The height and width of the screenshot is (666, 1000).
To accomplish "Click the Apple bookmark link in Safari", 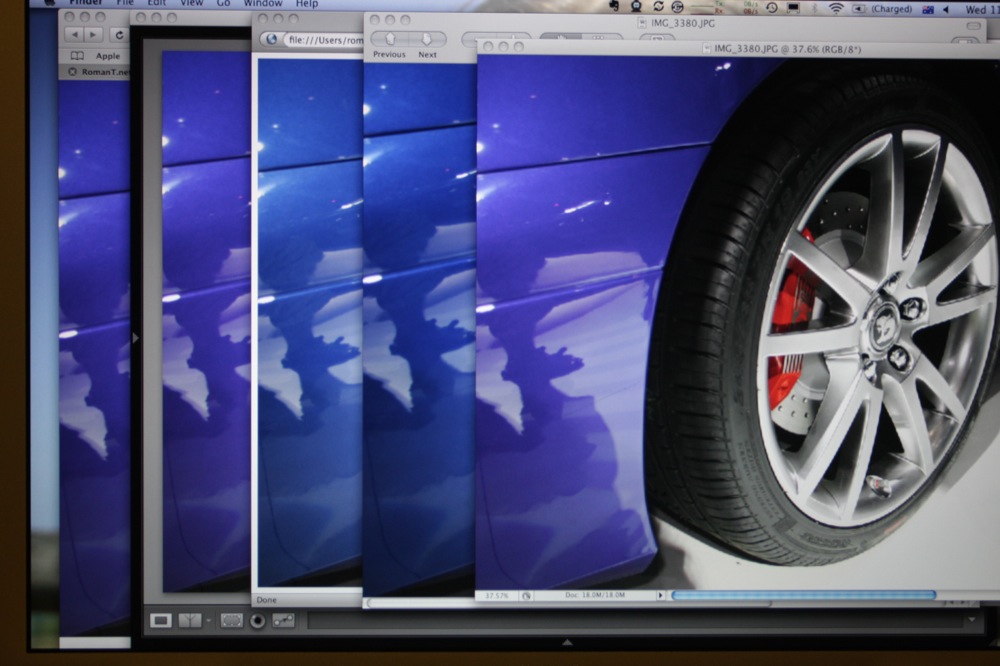I will [x=107, y=56].
